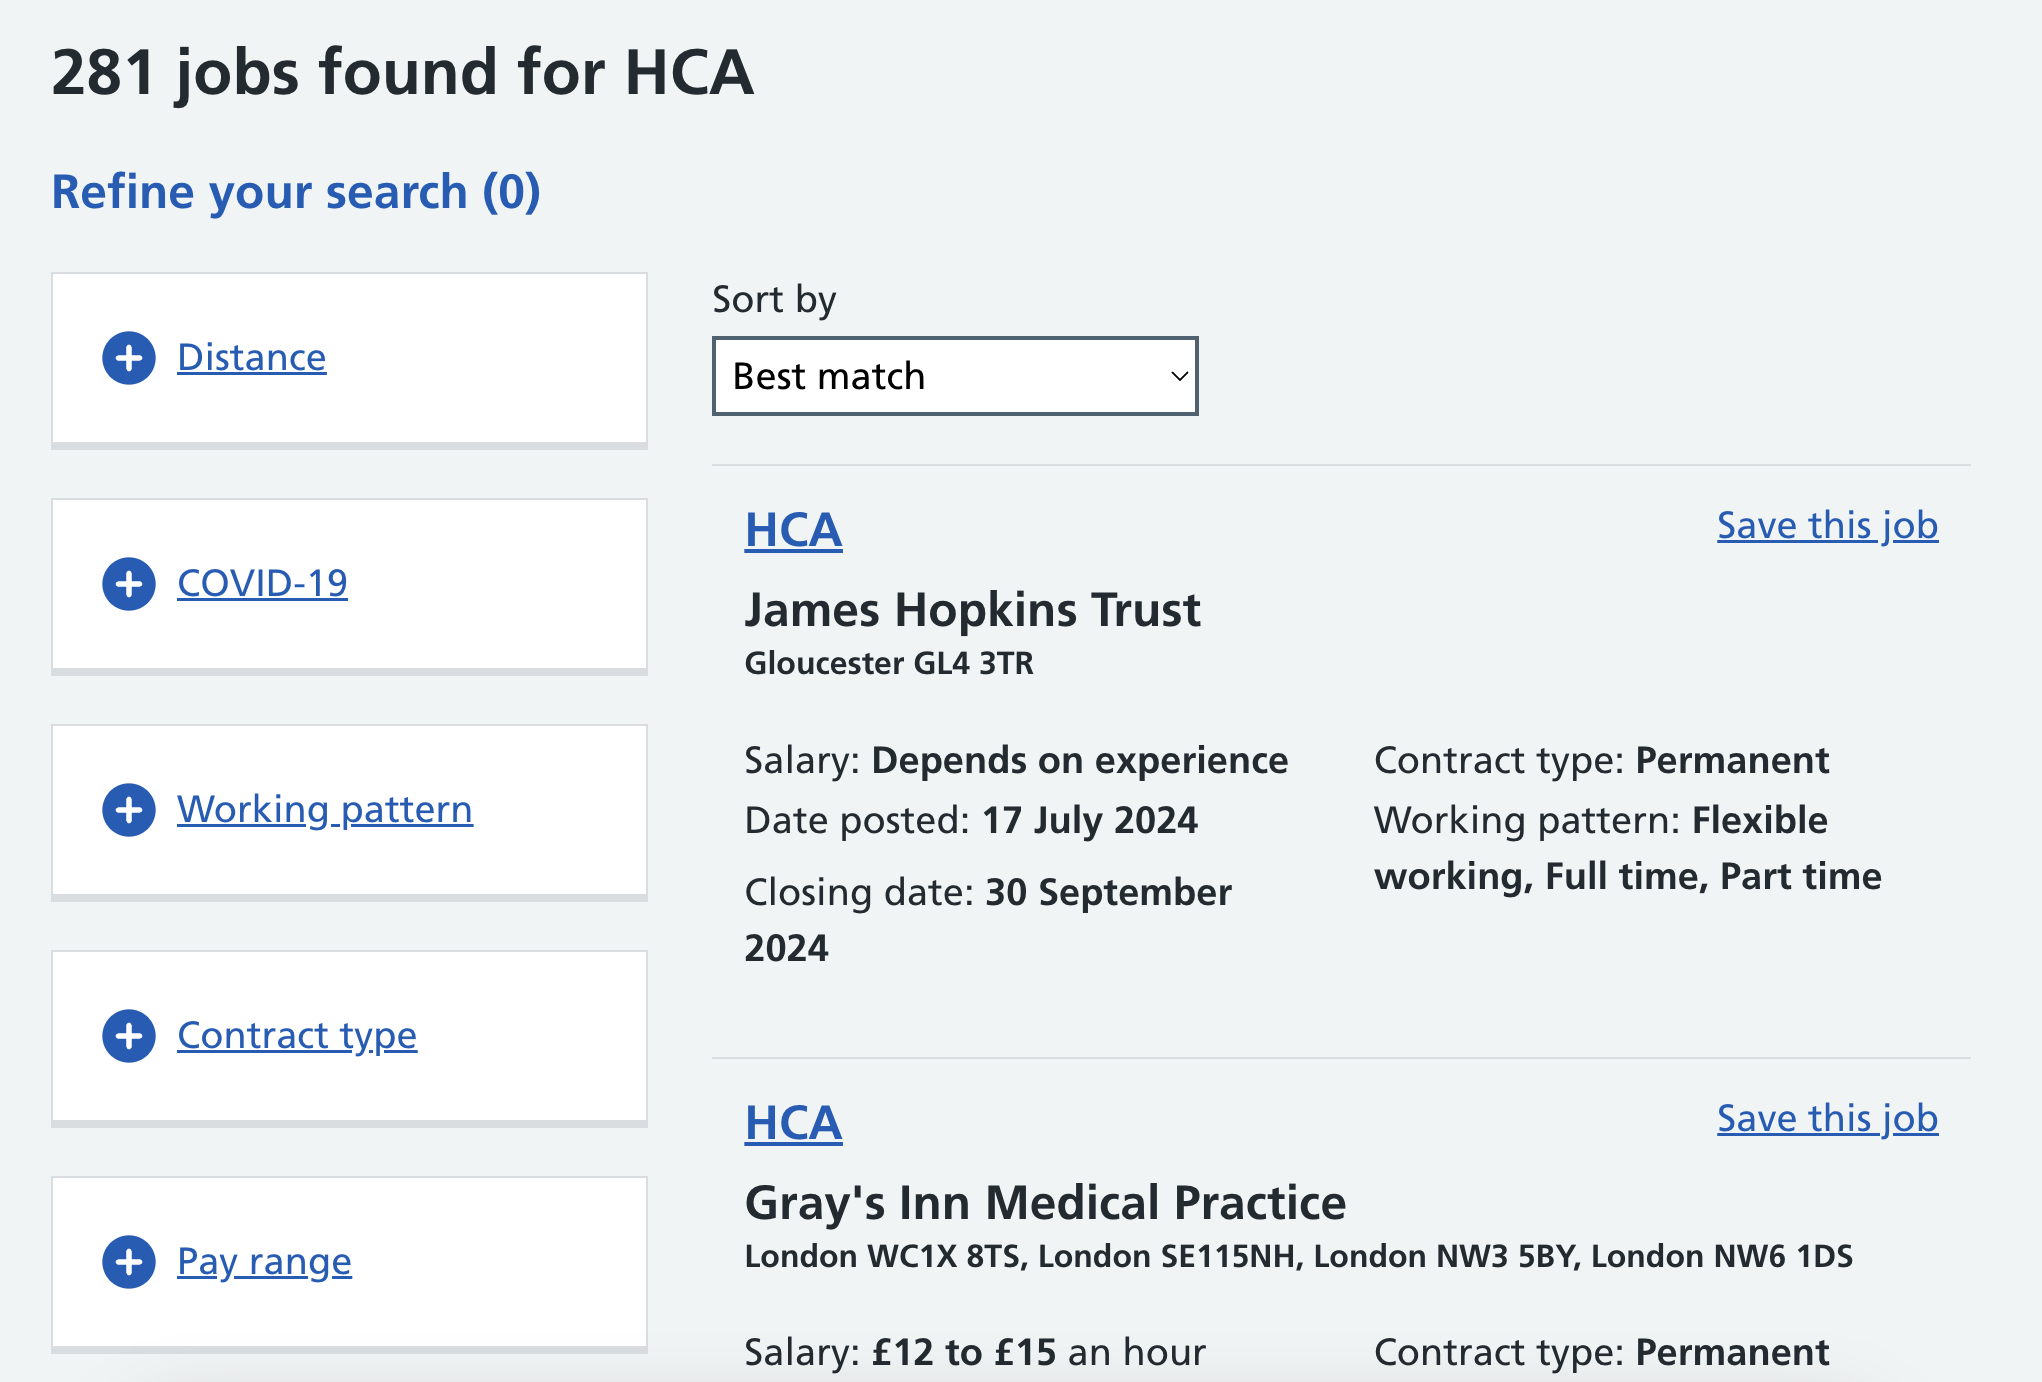The image size is (2042, 1382).
Task: Click the dropdown chevron in Sort by
Action: [1179, 376]
